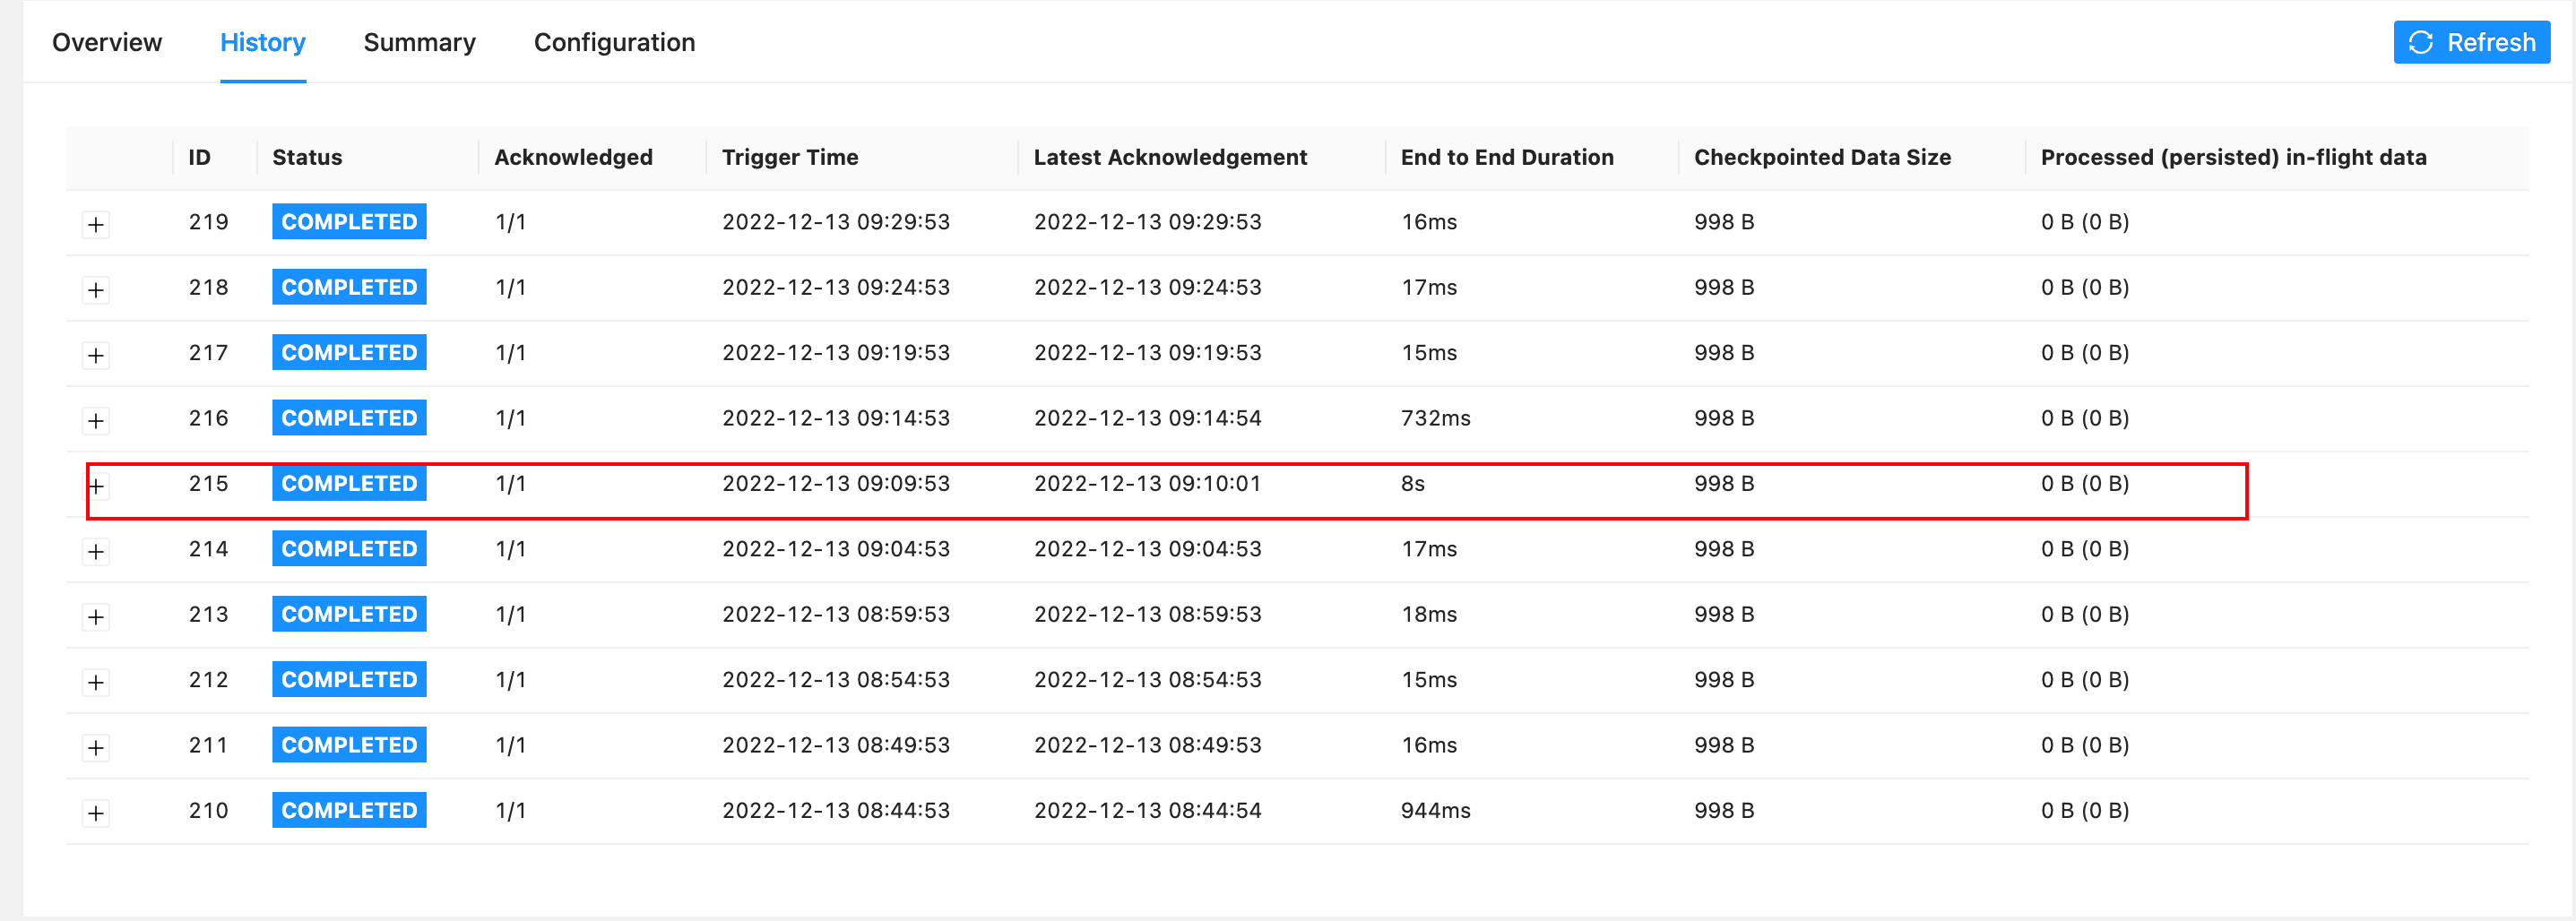The height and width of the screenshot is (921, 2576).
Task: Expand row for checkpoint 212
Action: pos(96,683)
